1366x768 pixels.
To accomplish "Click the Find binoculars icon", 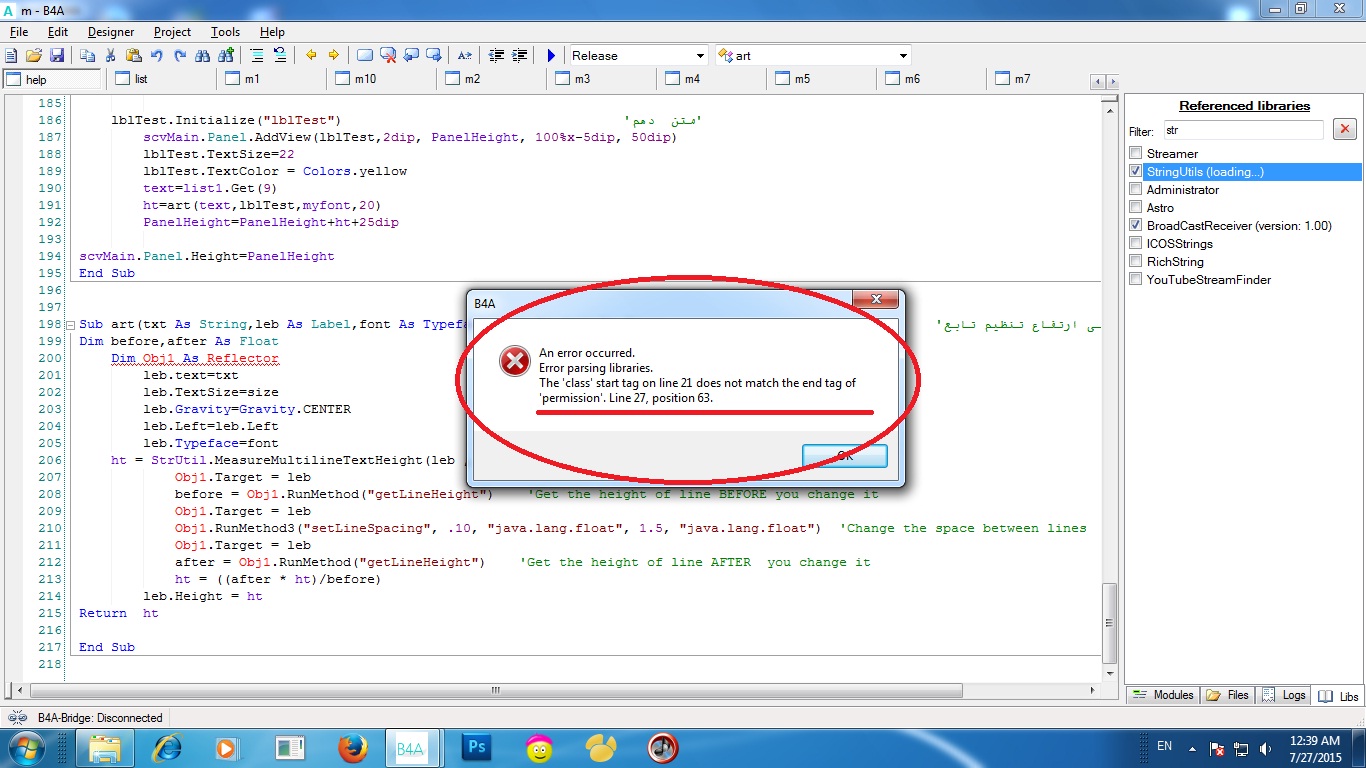I will pos(204,56).
